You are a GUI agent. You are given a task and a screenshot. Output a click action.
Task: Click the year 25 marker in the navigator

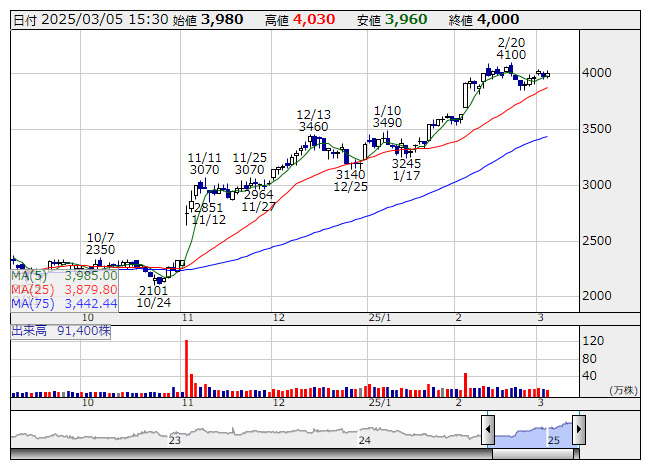pos(553,440)
